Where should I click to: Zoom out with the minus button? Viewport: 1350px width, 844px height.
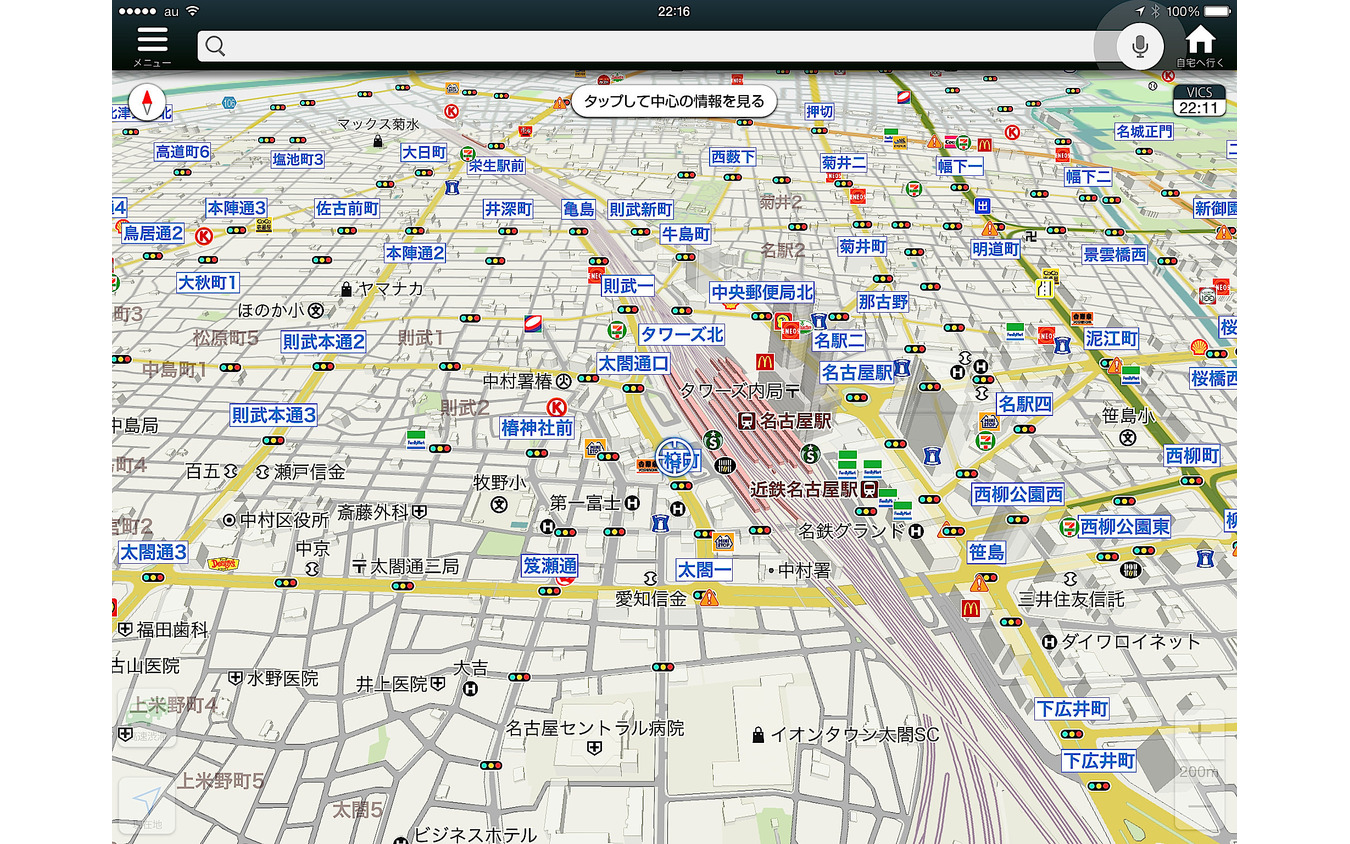(1198, 806)
